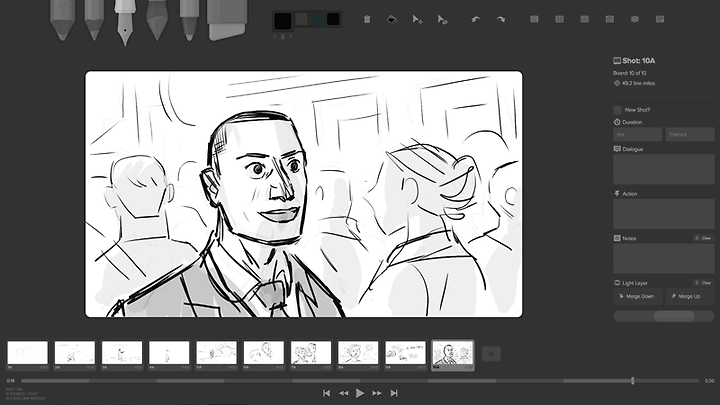Play the storyboard animatic
The image size is (720, 405).
click(360, 393)
